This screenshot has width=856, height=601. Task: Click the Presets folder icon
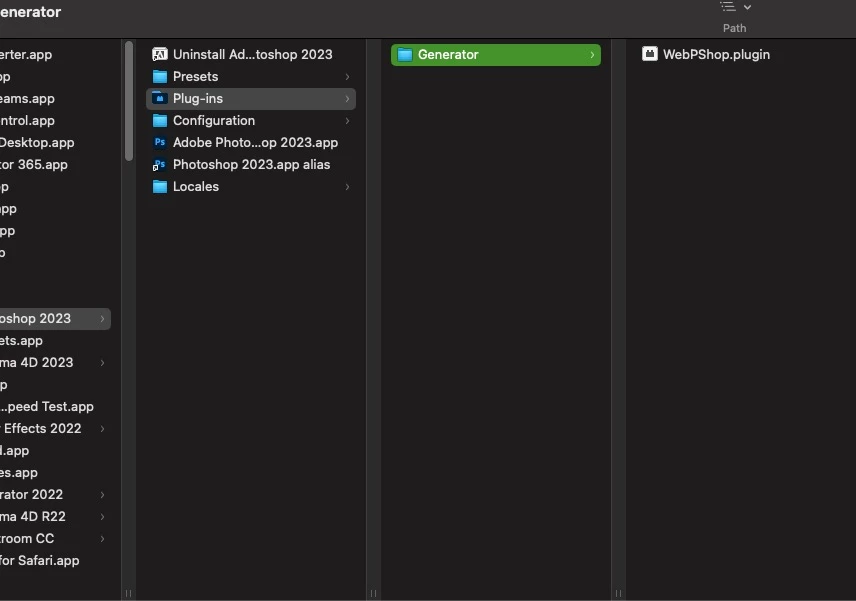click(x=159, y=76)
